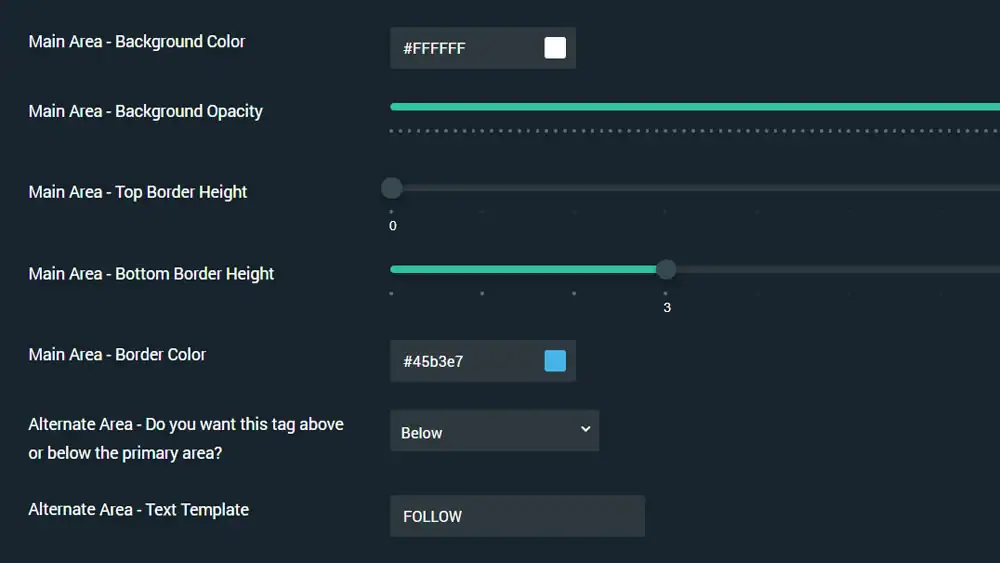This screenshot has height=563, width=1000.
Task: Click into the FOLLOW text template field
Action: 517,516
